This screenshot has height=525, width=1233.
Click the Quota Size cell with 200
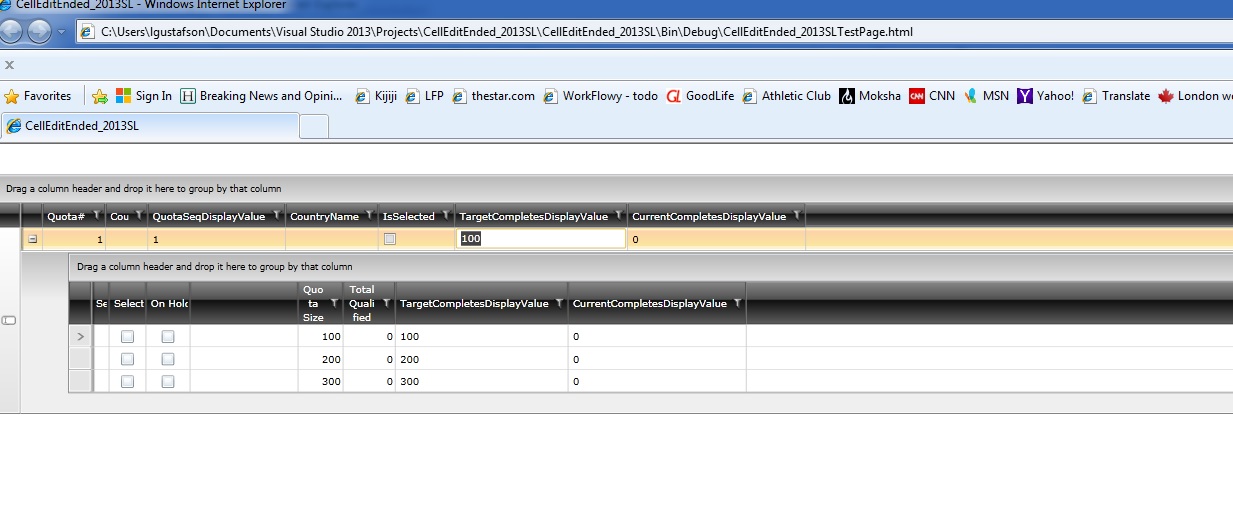[x=320, y=359]
